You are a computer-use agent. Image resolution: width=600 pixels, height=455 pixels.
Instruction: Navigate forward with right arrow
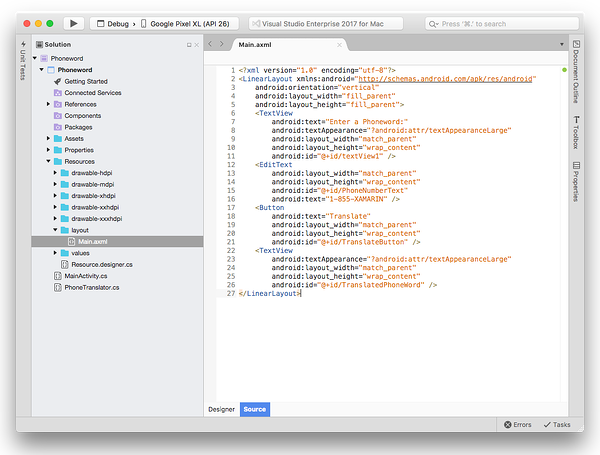point(222,45)
